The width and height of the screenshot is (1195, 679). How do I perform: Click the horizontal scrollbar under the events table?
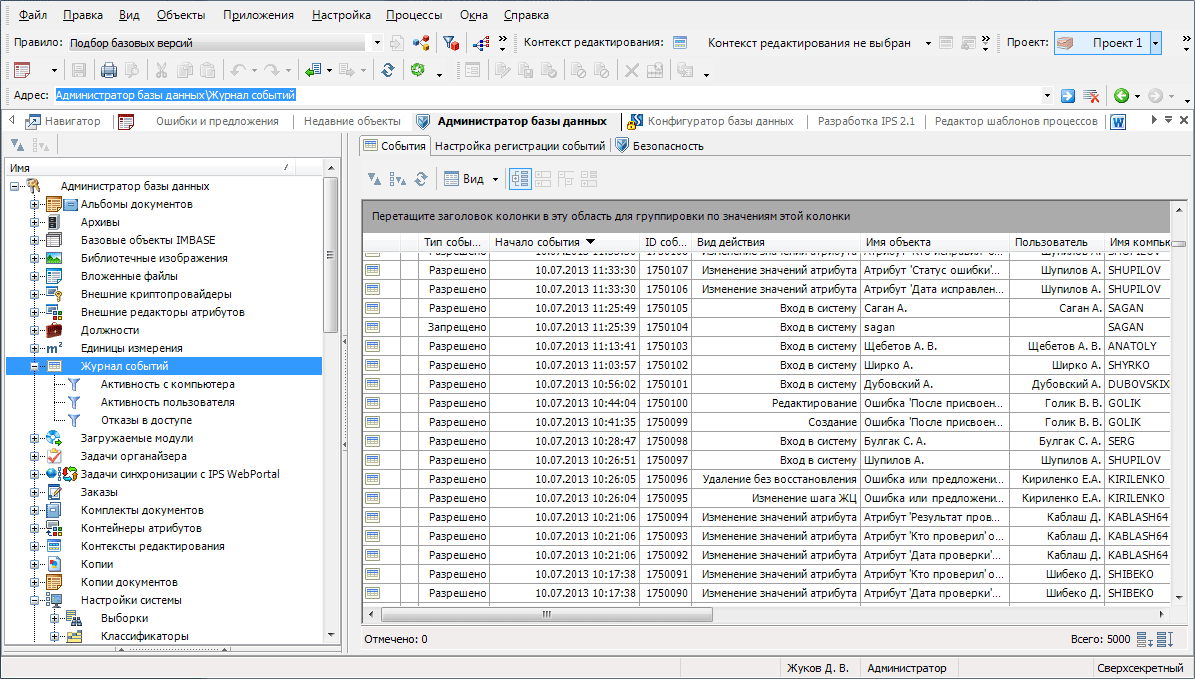[x=543, y=615]
